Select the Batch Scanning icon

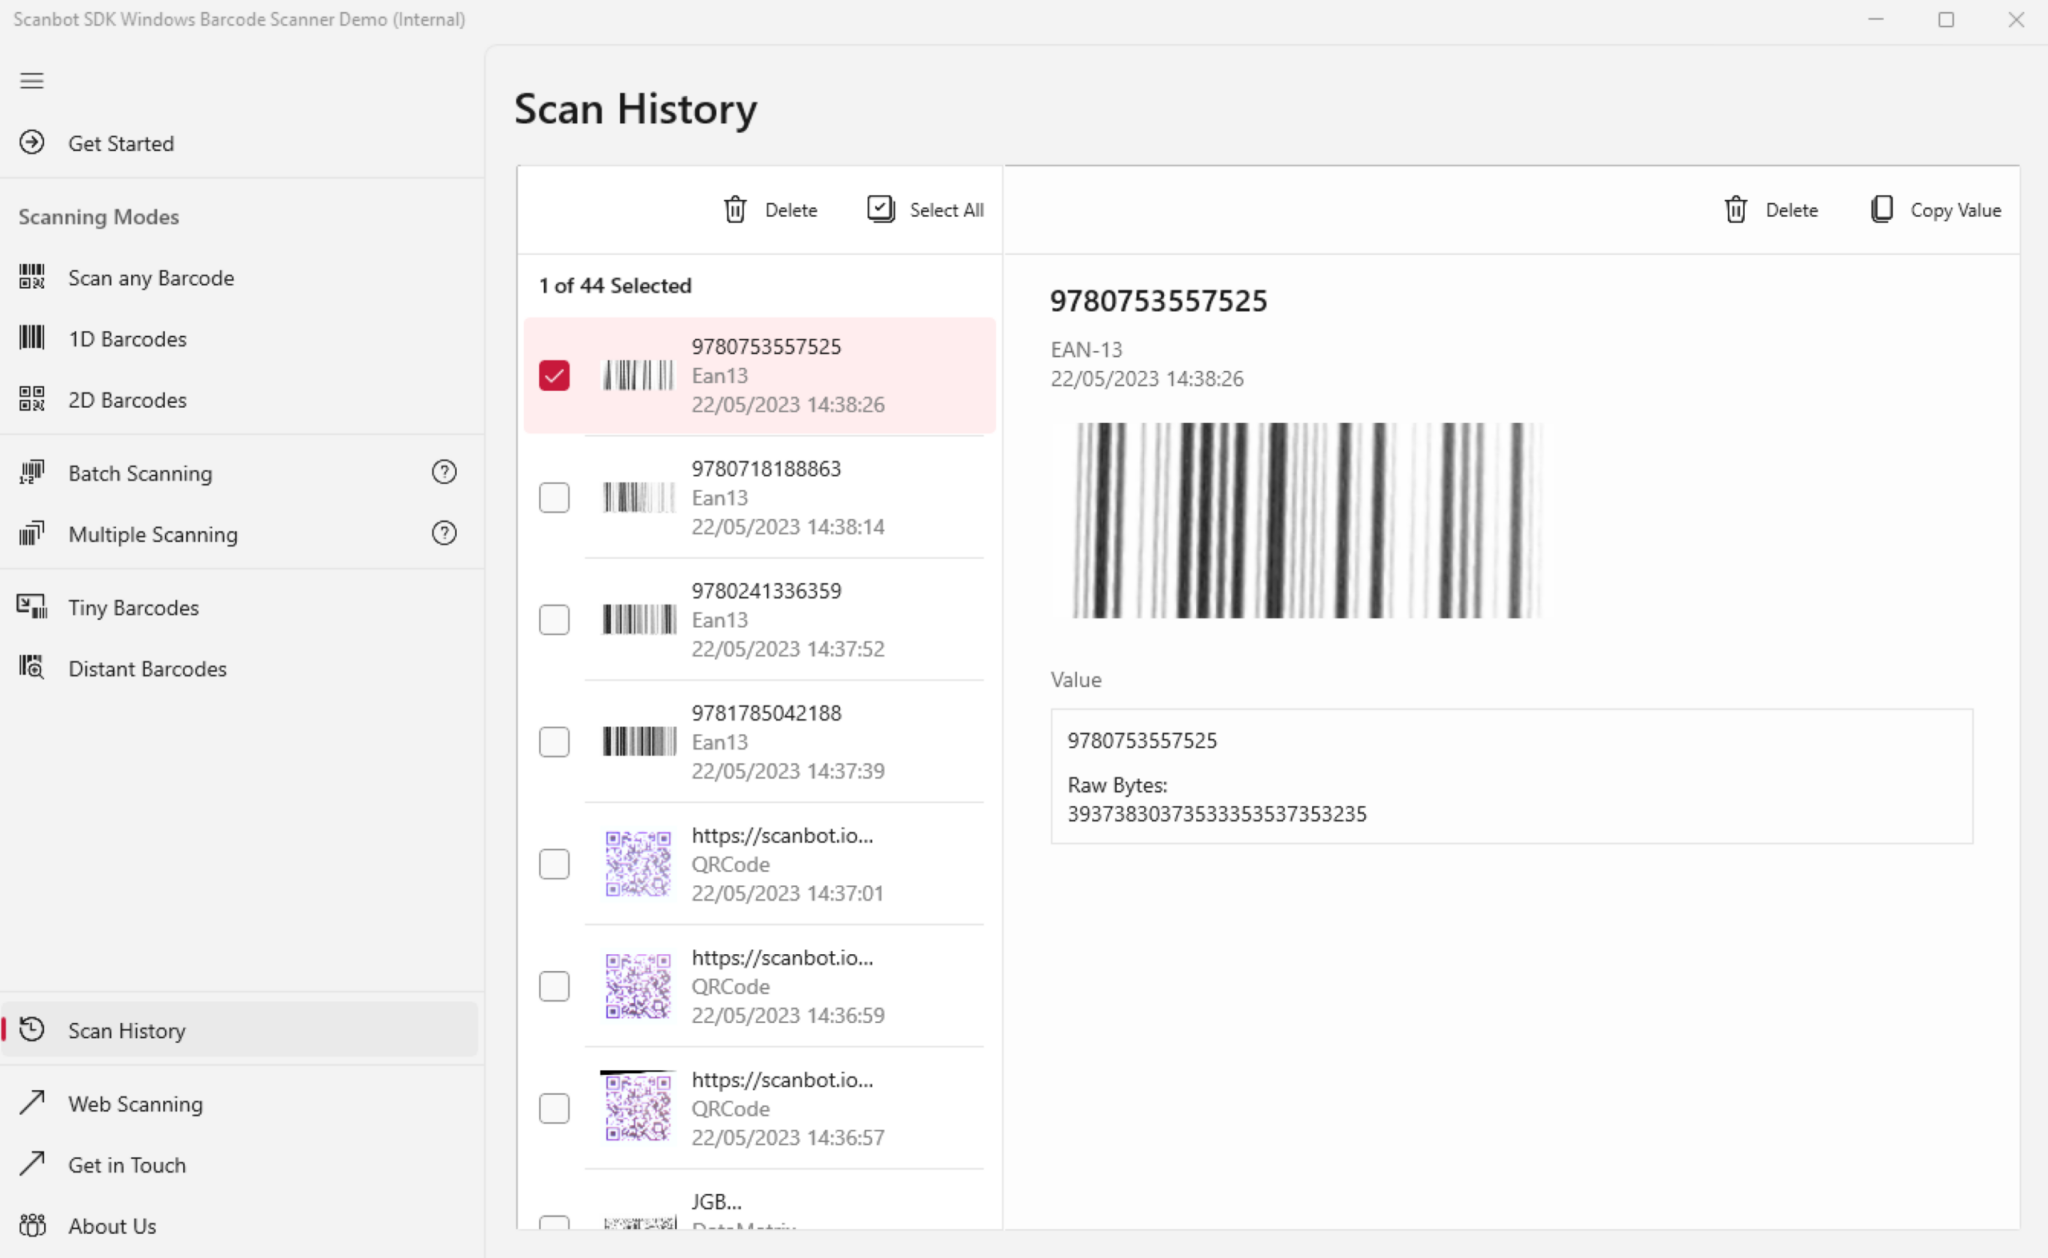click(x=31, y=472)
